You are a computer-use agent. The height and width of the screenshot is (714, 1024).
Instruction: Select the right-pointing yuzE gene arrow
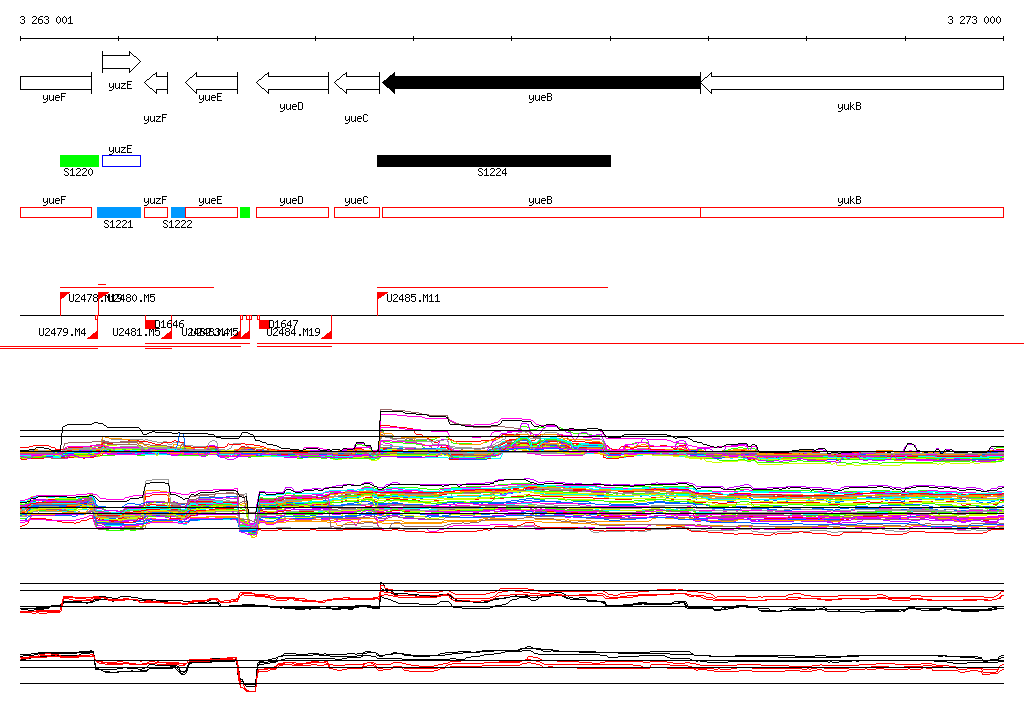tap(121, 62)
